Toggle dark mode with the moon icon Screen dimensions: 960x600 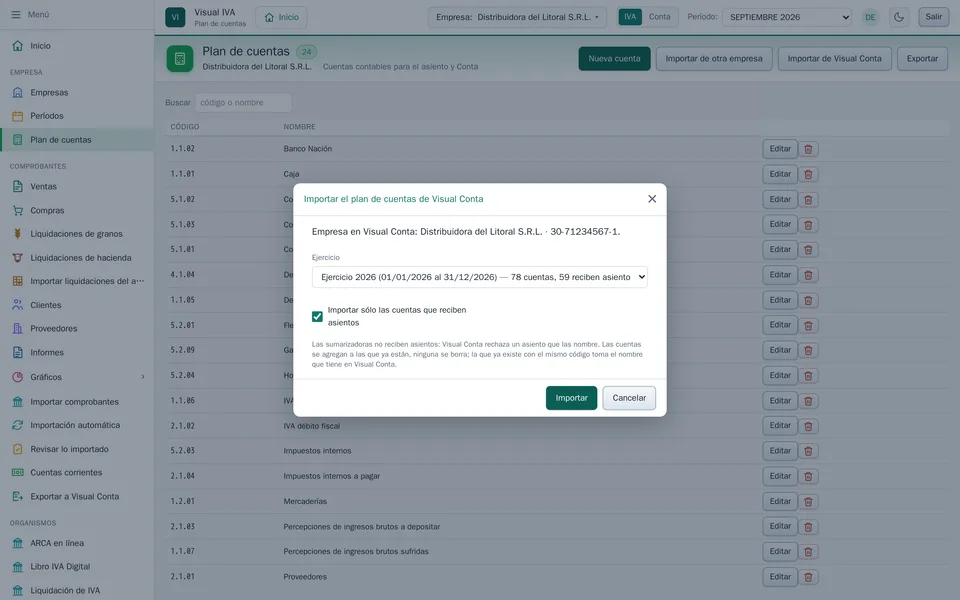pyautogui.click(x=899, y=17)
